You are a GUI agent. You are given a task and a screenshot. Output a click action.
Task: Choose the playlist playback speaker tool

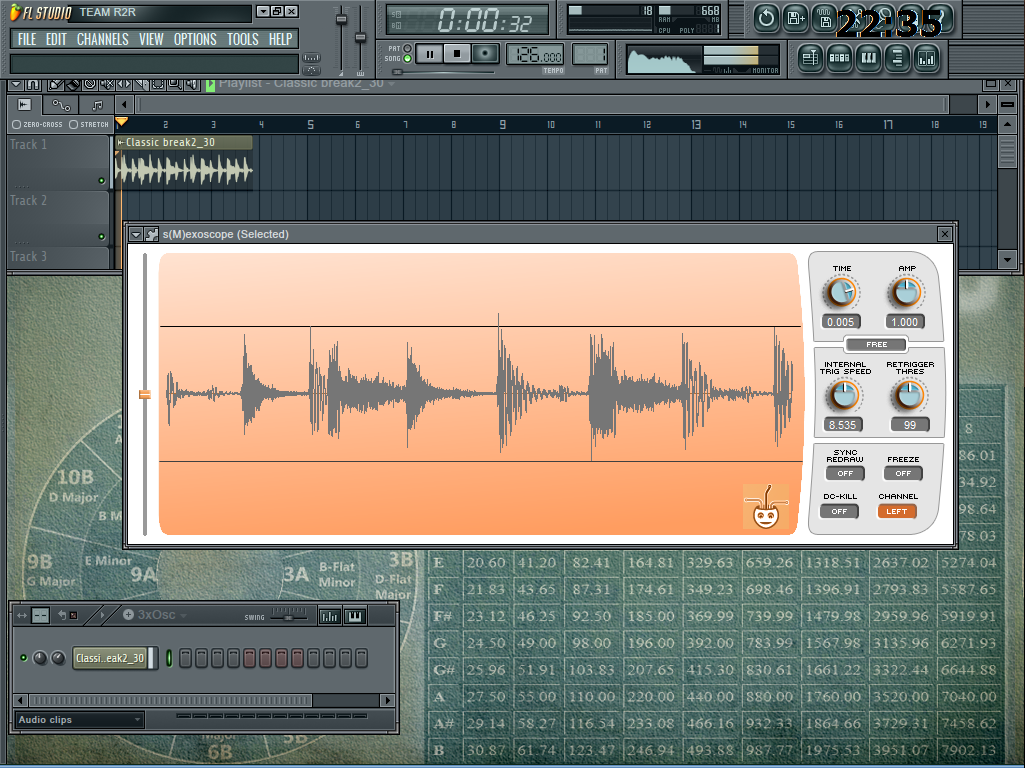tap(192, 84)
